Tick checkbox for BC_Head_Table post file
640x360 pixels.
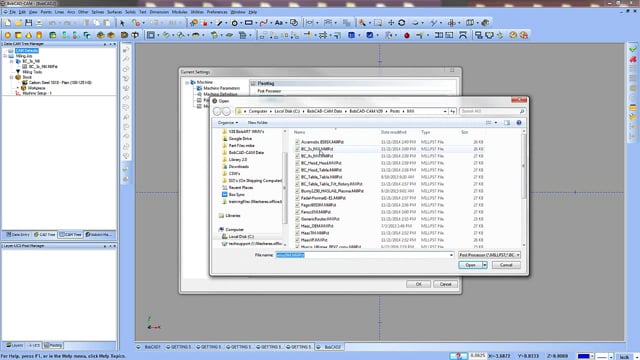pos(297,170)
